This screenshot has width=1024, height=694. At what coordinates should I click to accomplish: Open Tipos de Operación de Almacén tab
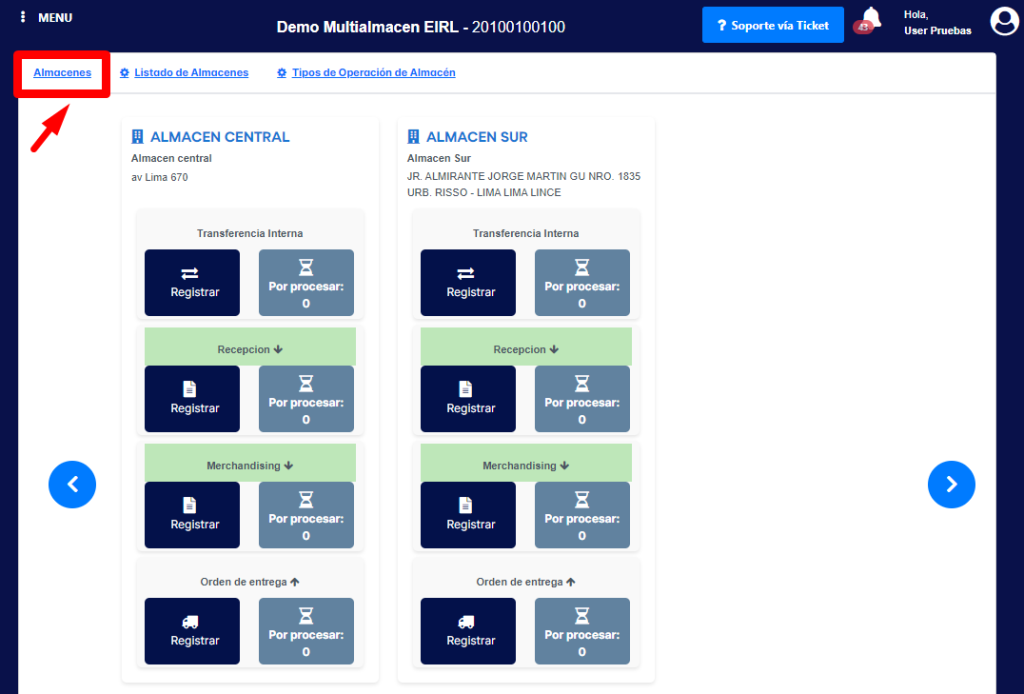pos(374,72)
